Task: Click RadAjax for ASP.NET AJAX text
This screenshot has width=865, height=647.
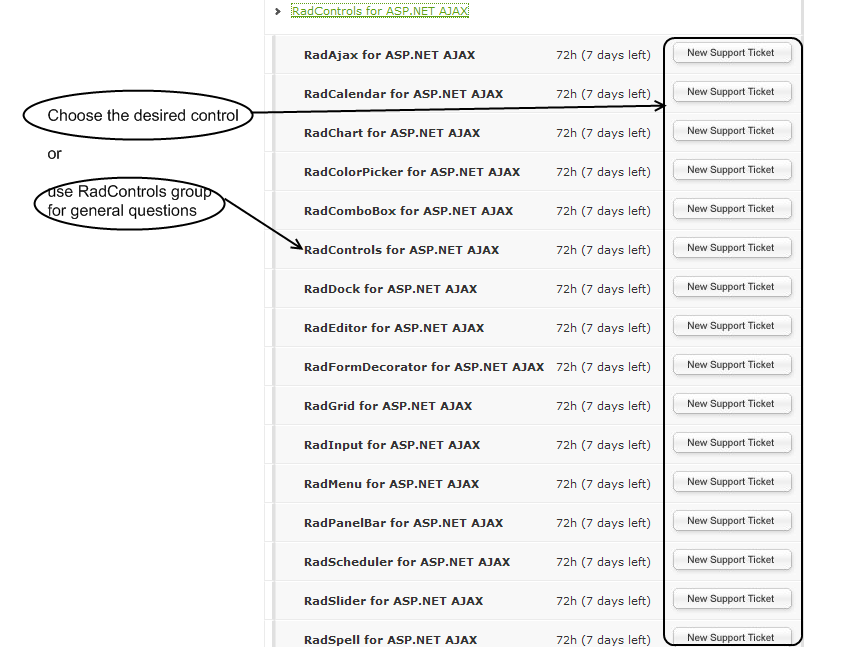Action: 389,55
